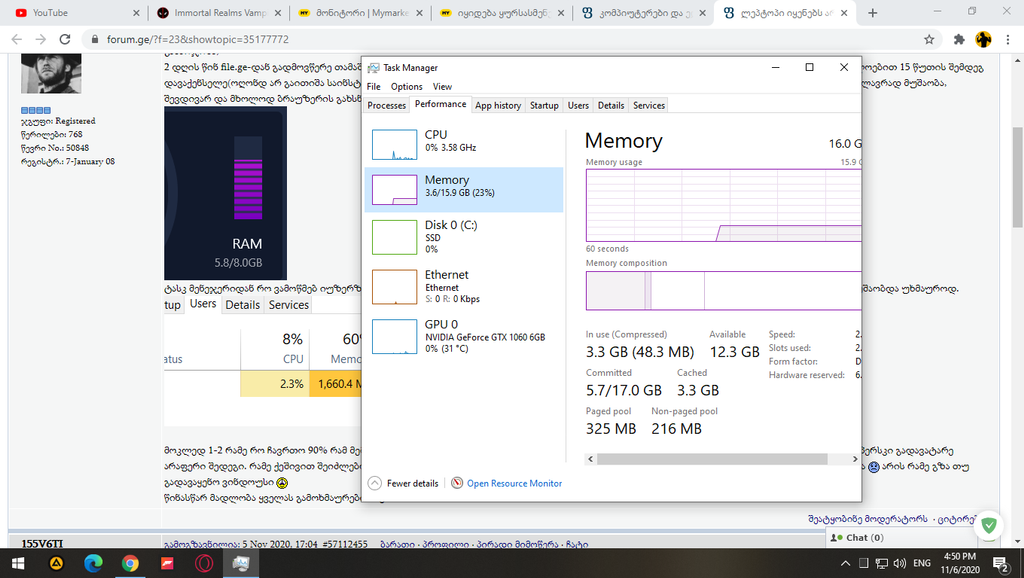Select the GPU 0 NVIDIA GeForce entry
Screen dimensions: 1024x578
pos(464,336)
